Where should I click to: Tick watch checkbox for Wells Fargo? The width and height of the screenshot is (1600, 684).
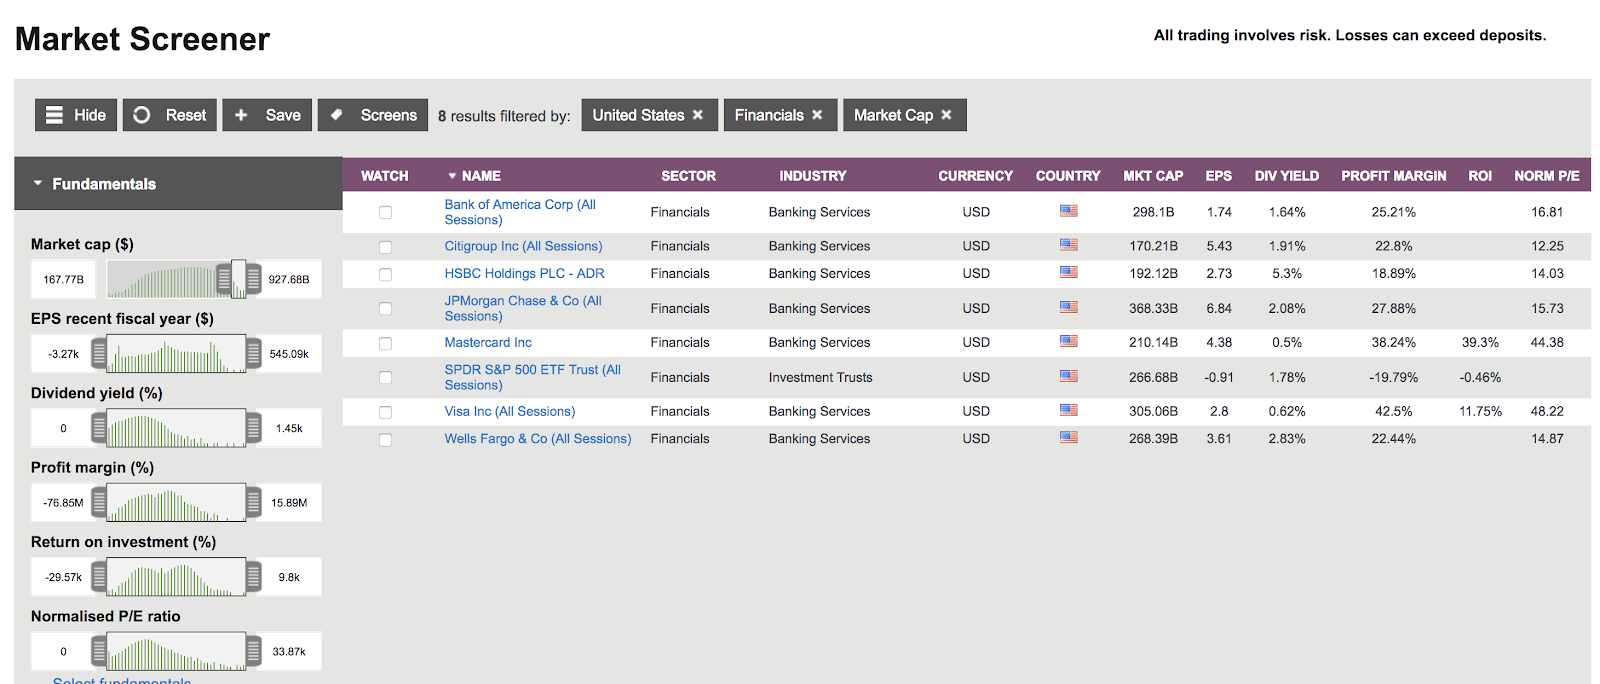tap(385, 439)
